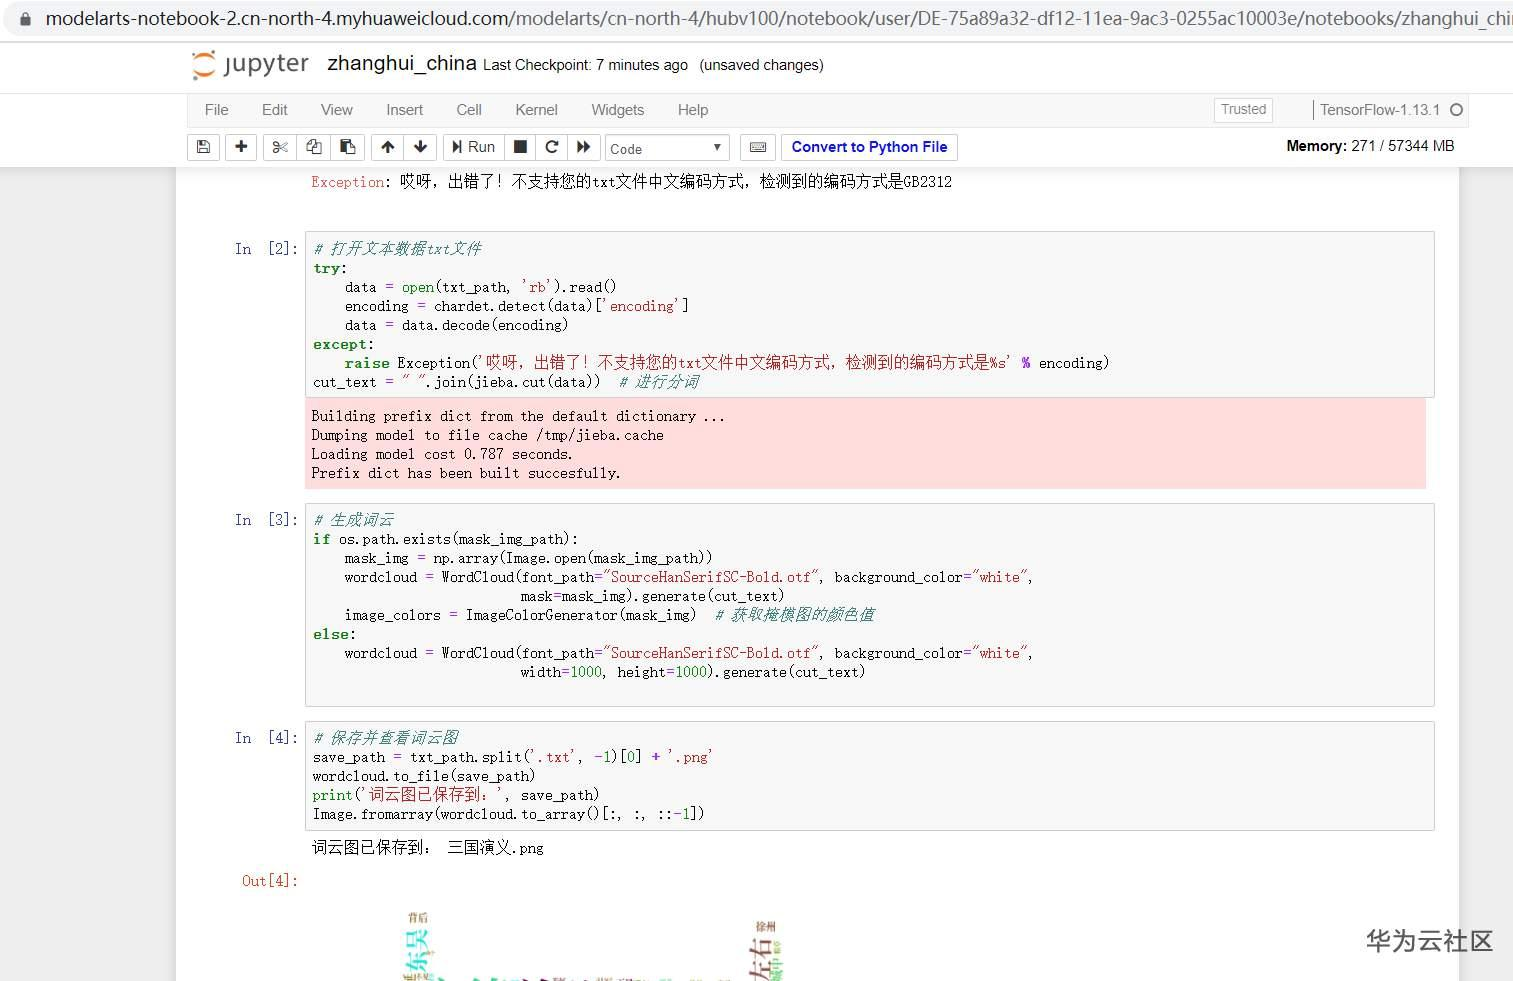Open the command palette keyboard icon
The height and width of the screenshot is (981, 1513).
[x=757, y=147]
